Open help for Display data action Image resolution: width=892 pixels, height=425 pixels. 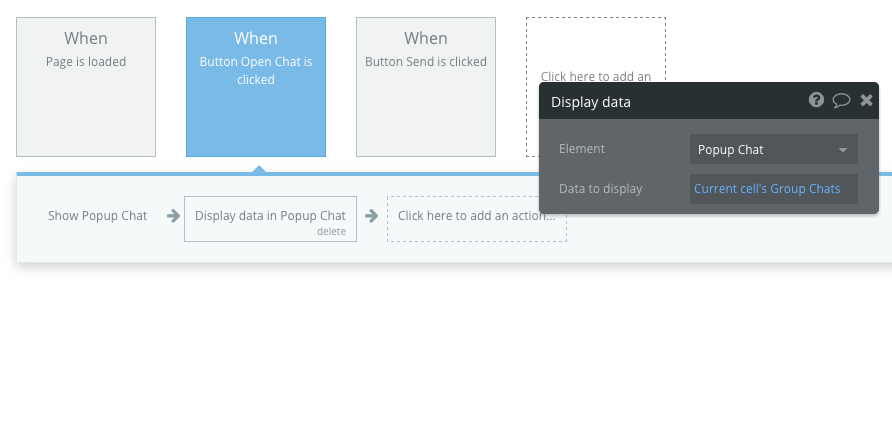coord(816,100)
